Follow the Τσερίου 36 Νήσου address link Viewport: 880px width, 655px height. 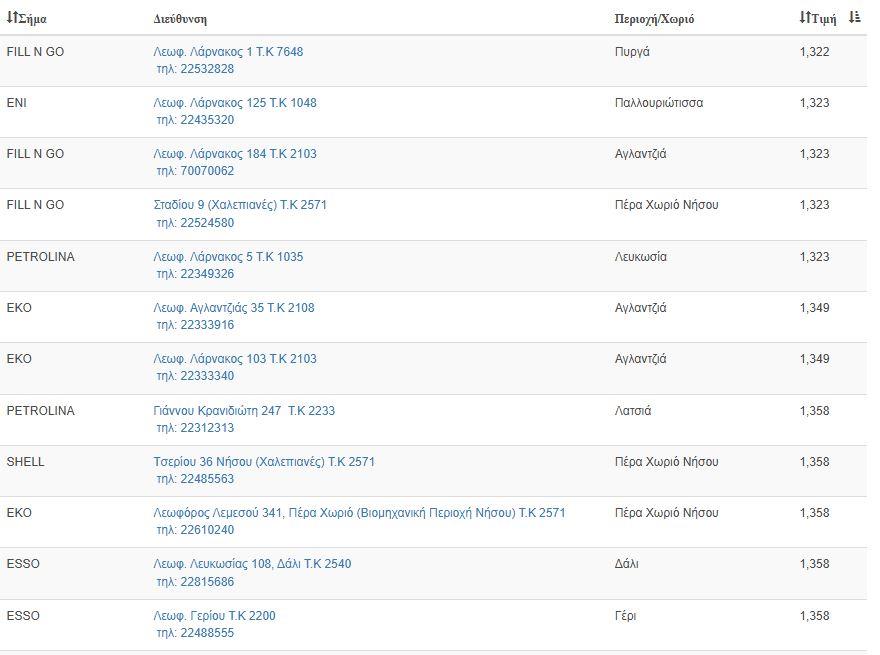[264, 462]
